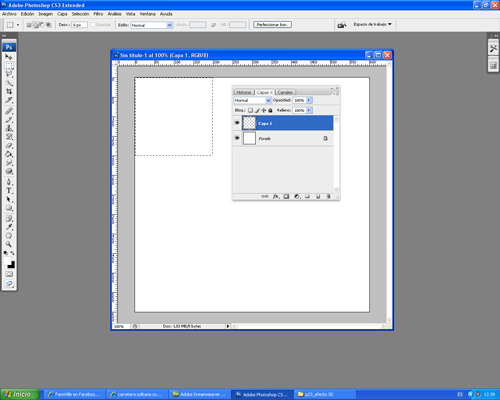500x400 pixels.
Task: Open layer style fx menu
Action: [276, 197]
